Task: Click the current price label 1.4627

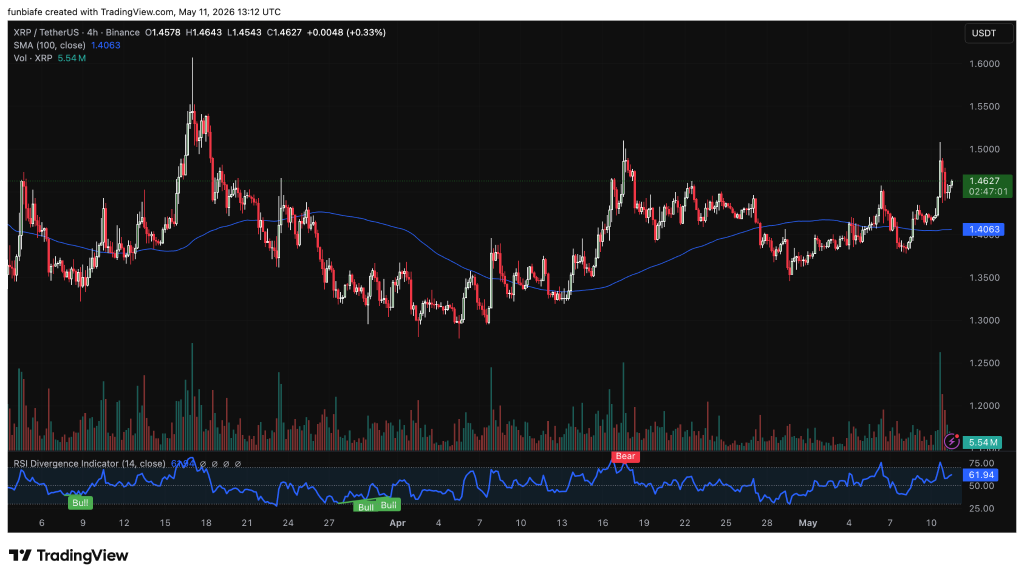Action: point(984,181)
